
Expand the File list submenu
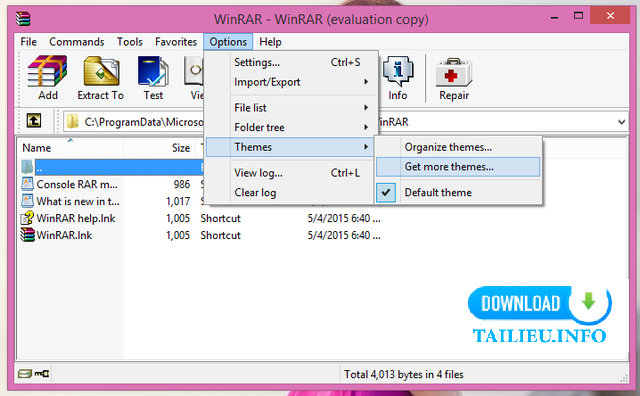pos(366,107)
